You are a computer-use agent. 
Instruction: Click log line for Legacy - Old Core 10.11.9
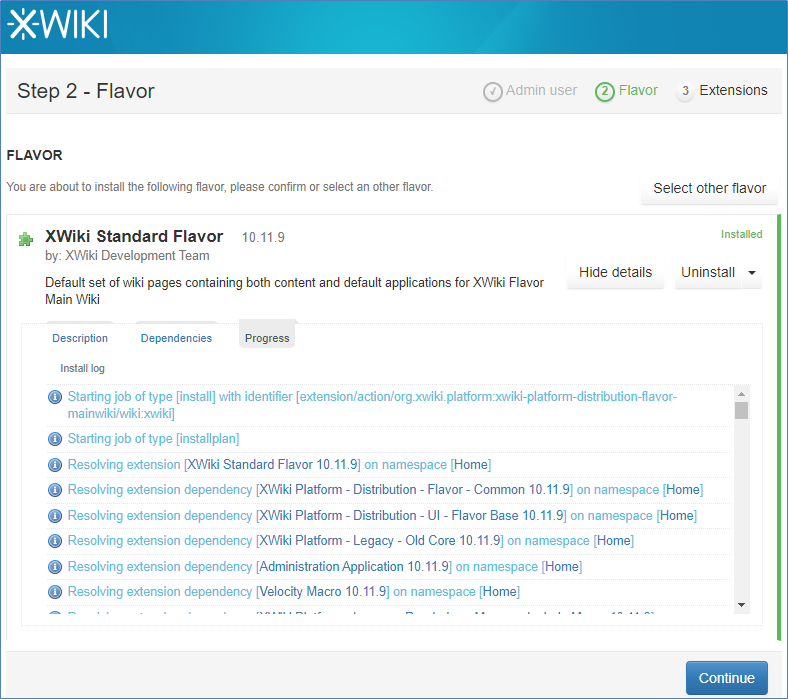coord(351,541)
